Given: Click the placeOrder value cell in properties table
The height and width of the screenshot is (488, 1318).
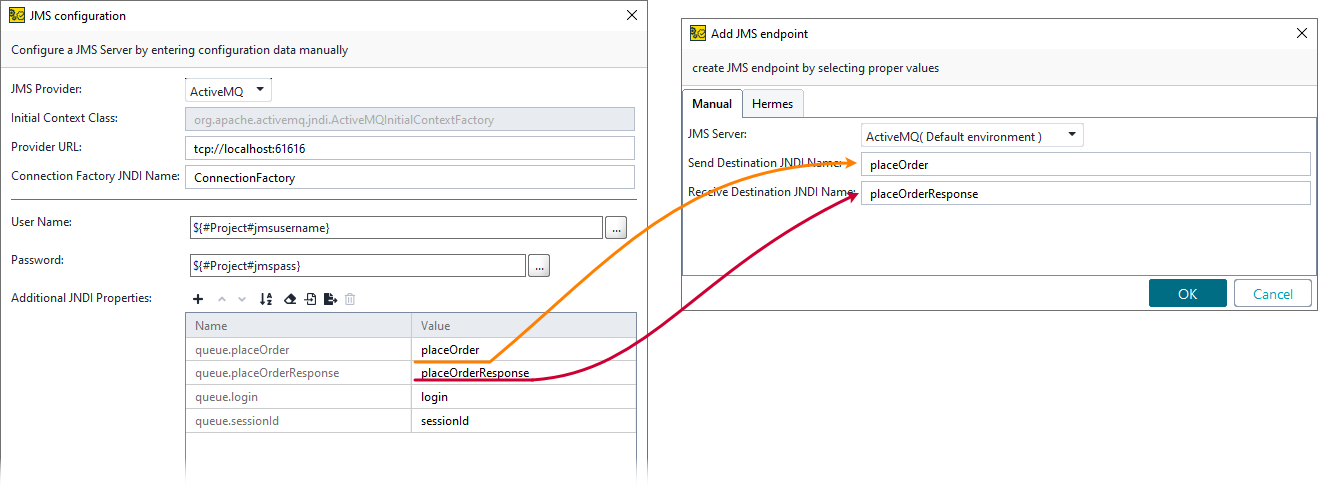Looking at the screenshot, I should click(x=523, y=349).
